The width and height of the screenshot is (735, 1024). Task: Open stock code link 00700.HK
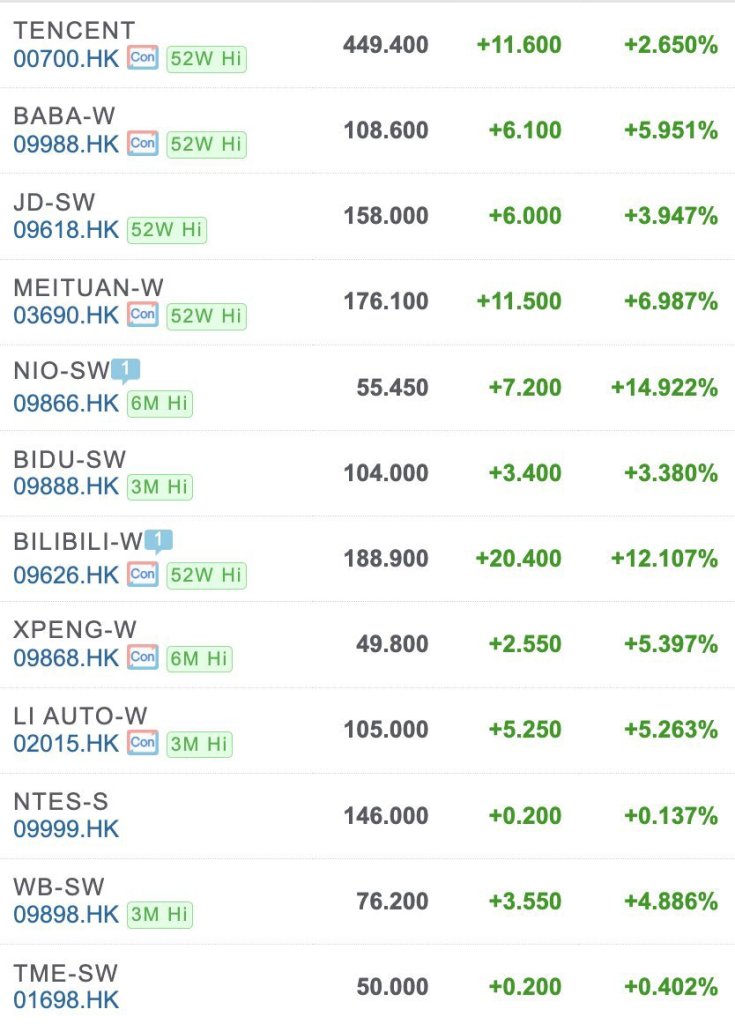click(x=66, y=58)
